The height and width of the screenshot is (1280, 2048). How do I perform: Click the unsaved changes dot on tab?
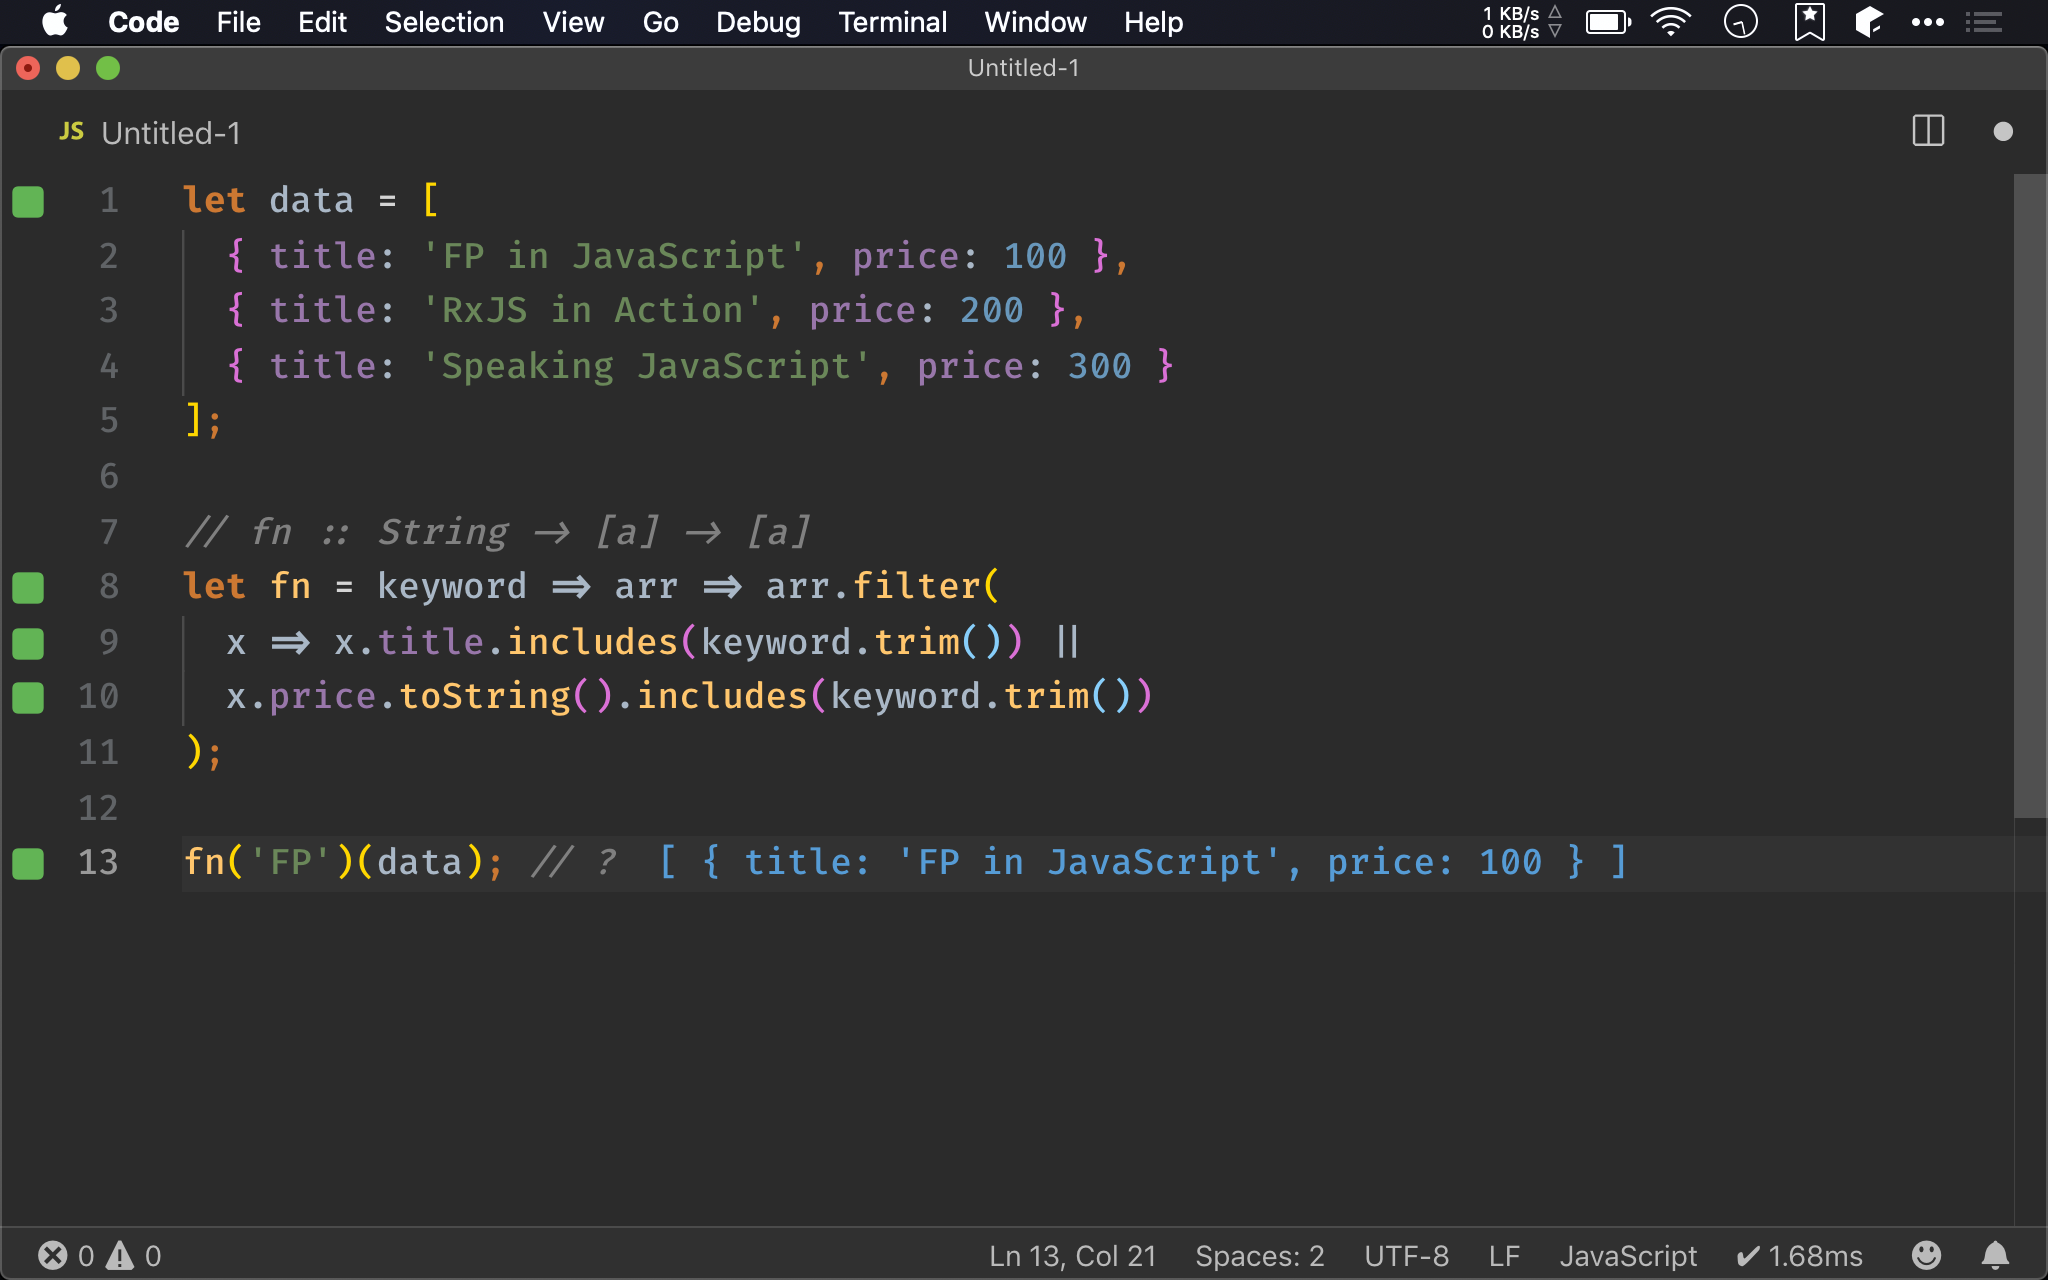[2003, 131]
